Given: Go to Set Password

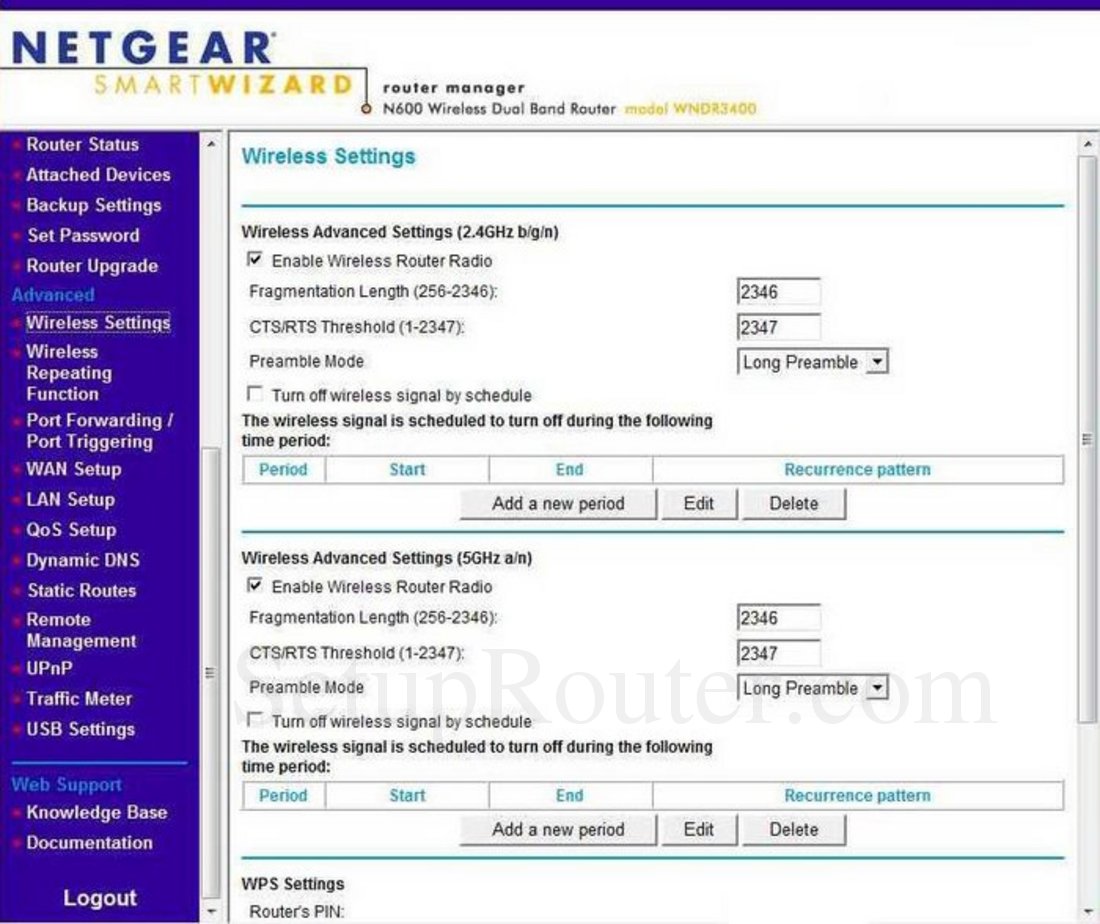Looking at the screenshot, I should [82, 235].
